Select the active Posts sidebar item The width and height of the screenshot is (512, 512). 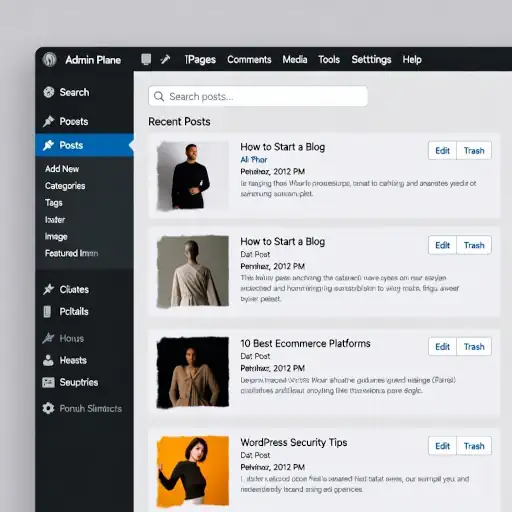(x=84, y=145)
